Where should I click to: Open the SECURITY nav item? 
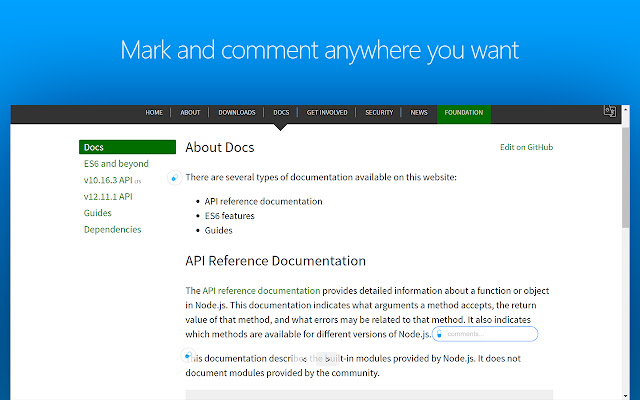tap(379, 113)
